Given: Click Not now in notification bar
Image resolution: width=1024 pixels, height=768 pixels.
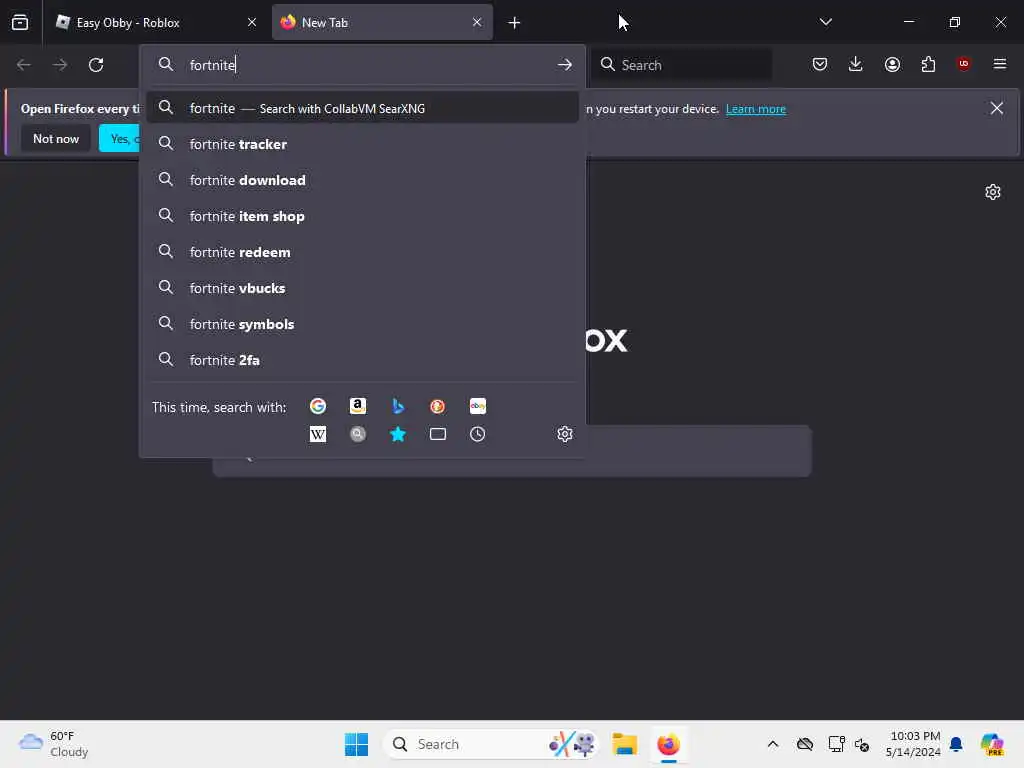Looking at the screenshot, I should [56, 138].
